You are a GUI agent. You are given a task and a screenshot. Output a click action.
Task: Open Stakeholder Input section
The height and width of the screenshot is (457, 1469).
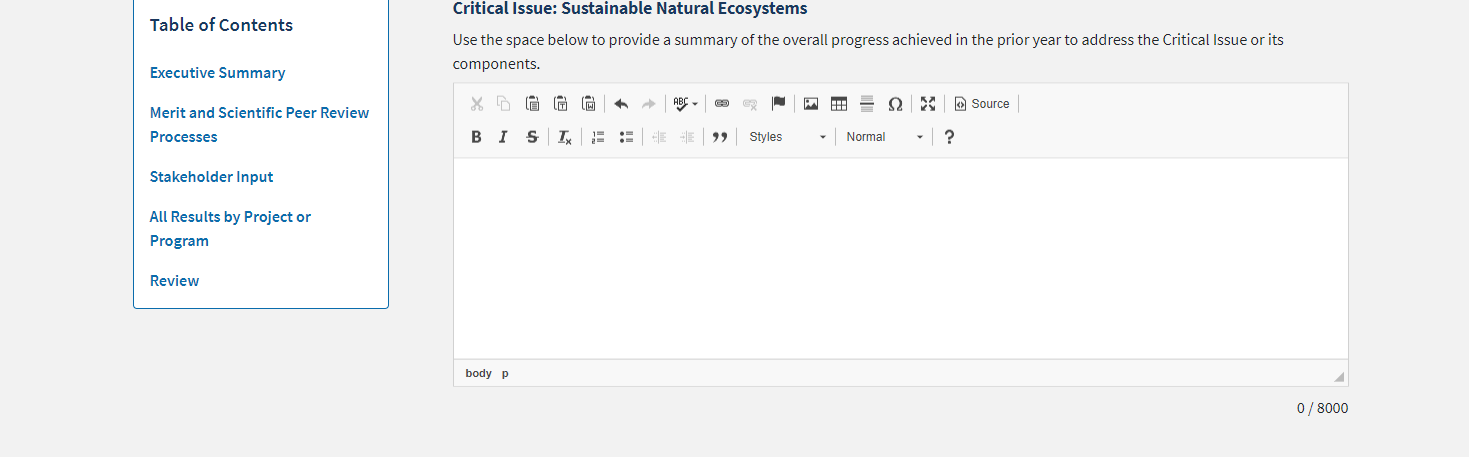pyautogui.click(x=211, y=177)
